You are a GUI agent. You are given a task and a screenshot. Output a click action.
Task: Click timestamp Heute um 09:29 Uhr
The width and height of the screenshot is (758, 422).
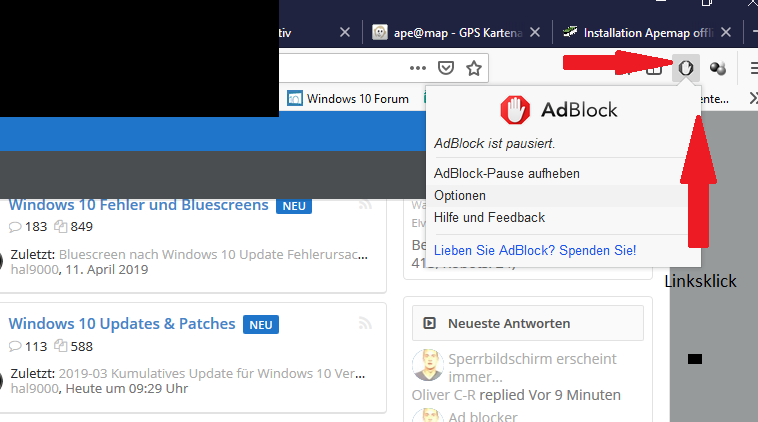(x=127, y=389)
